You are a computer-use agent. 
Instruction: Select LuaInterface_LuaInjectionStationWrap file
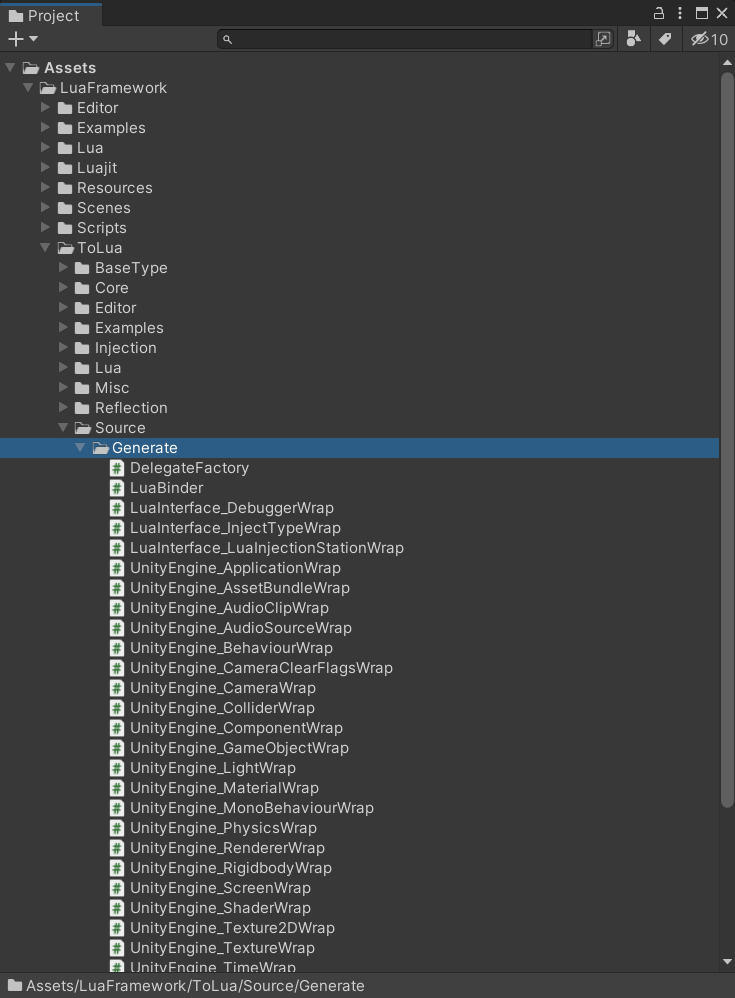click(x=267, y=548)
